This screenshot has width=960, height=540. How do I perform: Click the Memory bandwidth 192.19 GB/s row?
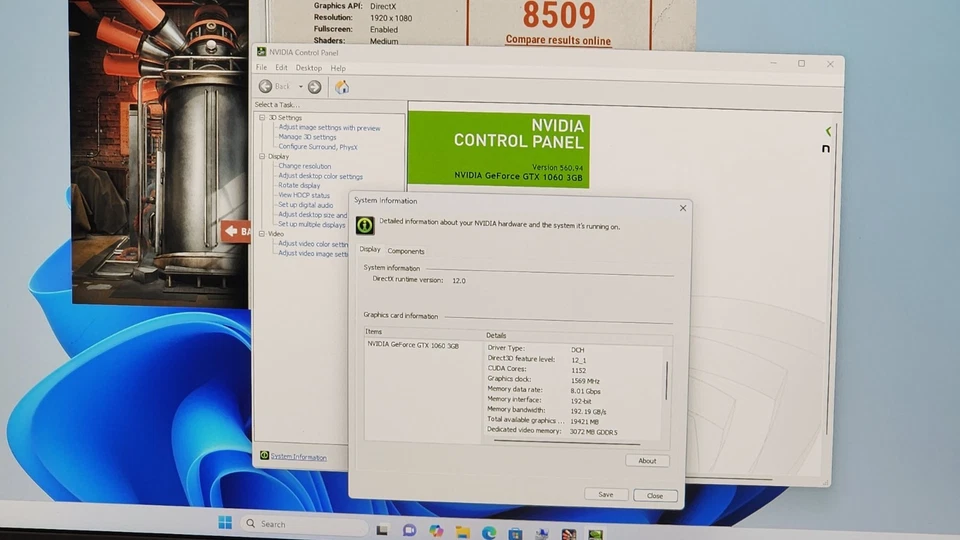(547, 411)
